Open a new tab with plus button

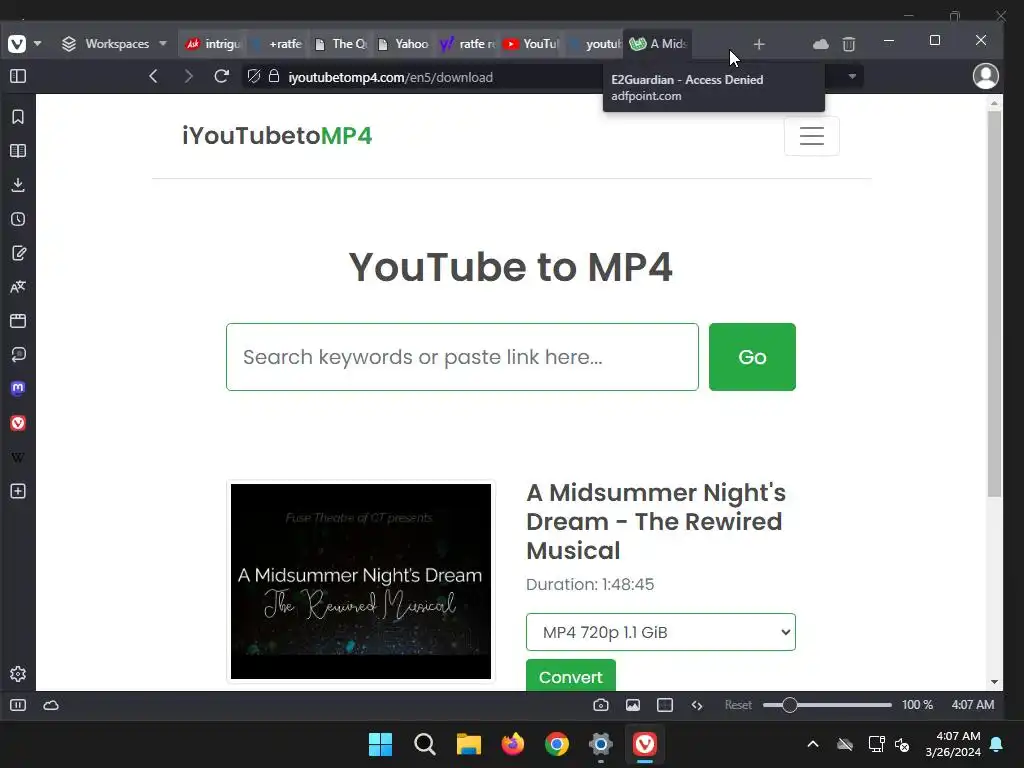pos(759,44)
